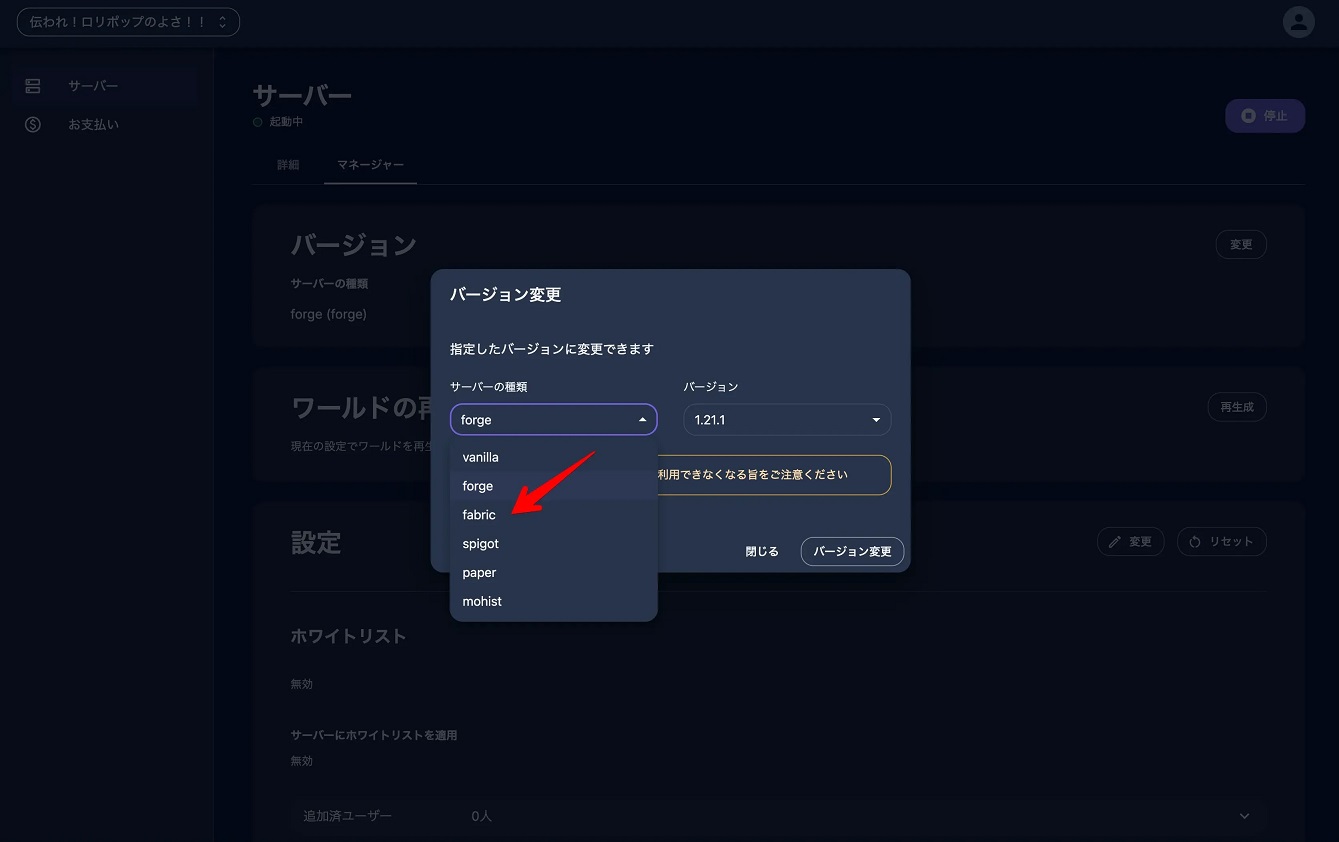The image size is (1339, 842).
Task: Select fabric from server type list
Action: pyautogui.click(x=479, y=515)
